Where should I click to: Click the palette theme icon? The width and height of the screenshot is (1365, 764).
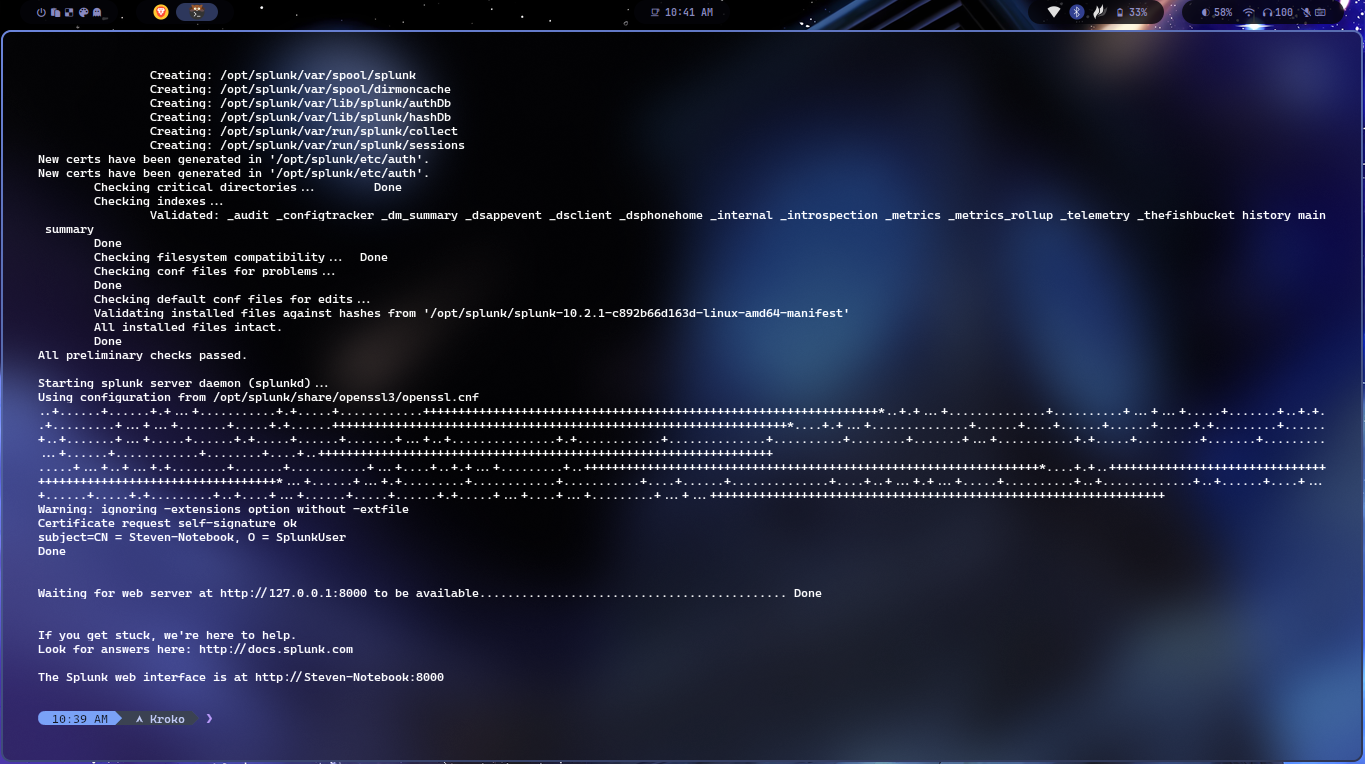[83, 13]
